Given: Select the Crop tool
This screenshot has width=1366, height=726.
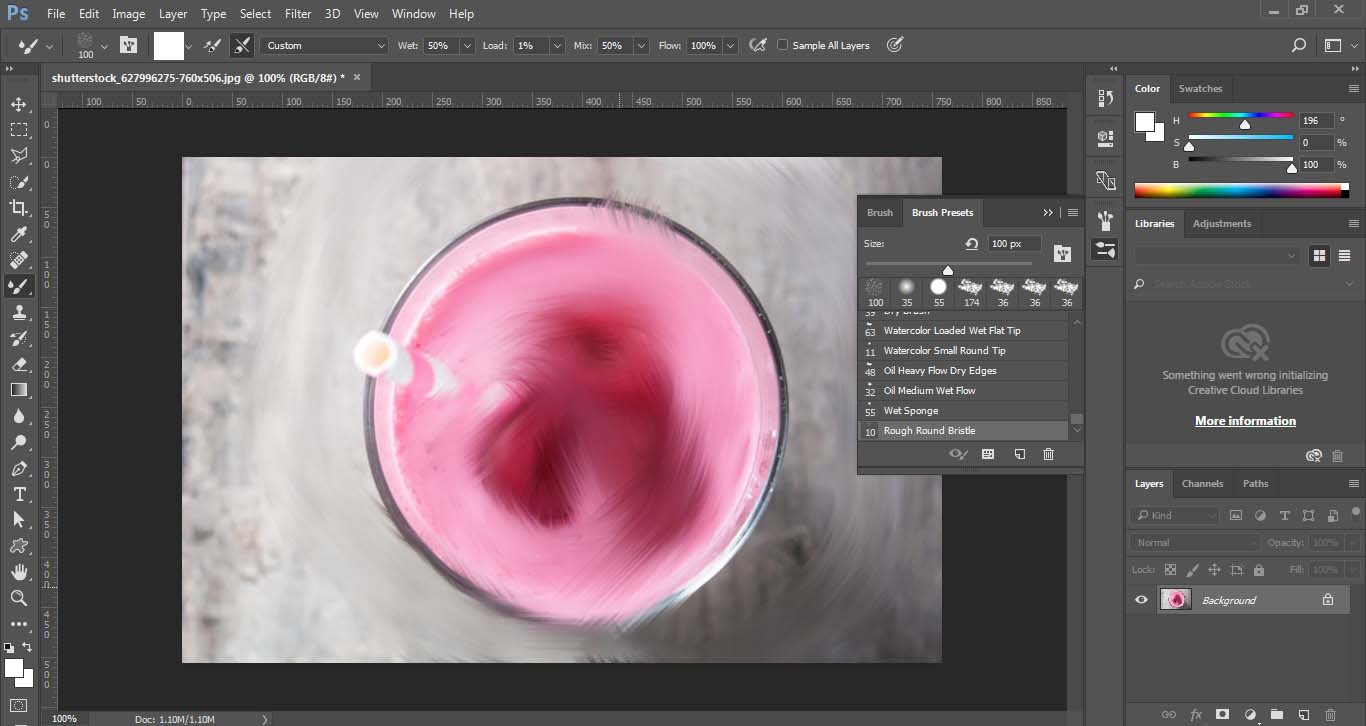Looking at the screenshot, I should [x=18, y=208].
